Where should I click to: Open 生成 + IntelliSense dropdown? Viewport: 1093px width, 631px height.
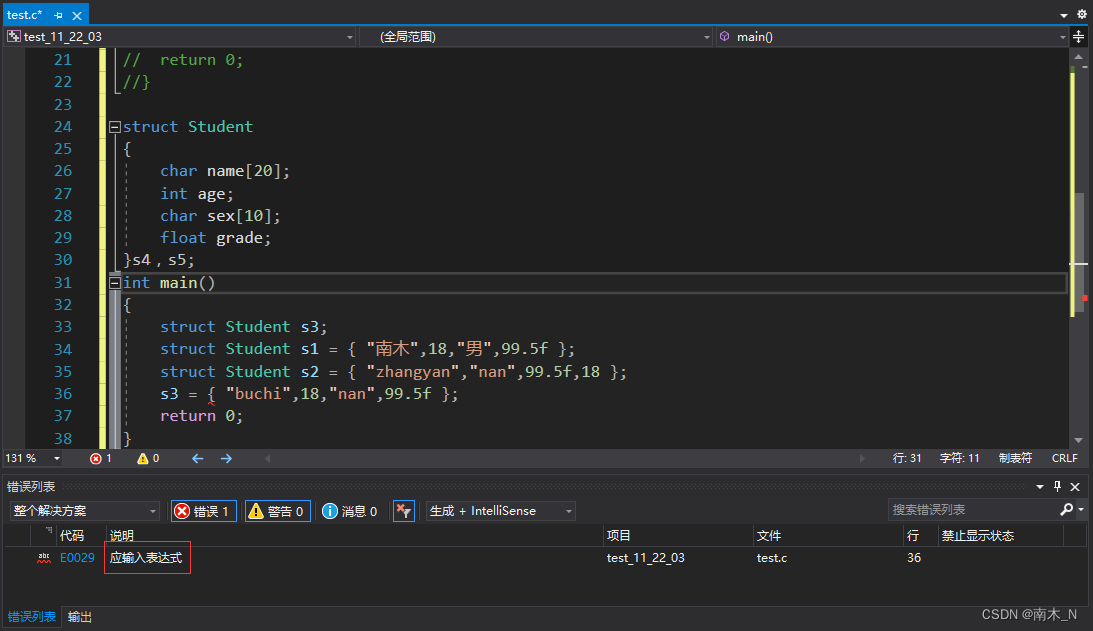tap(500, 511)
